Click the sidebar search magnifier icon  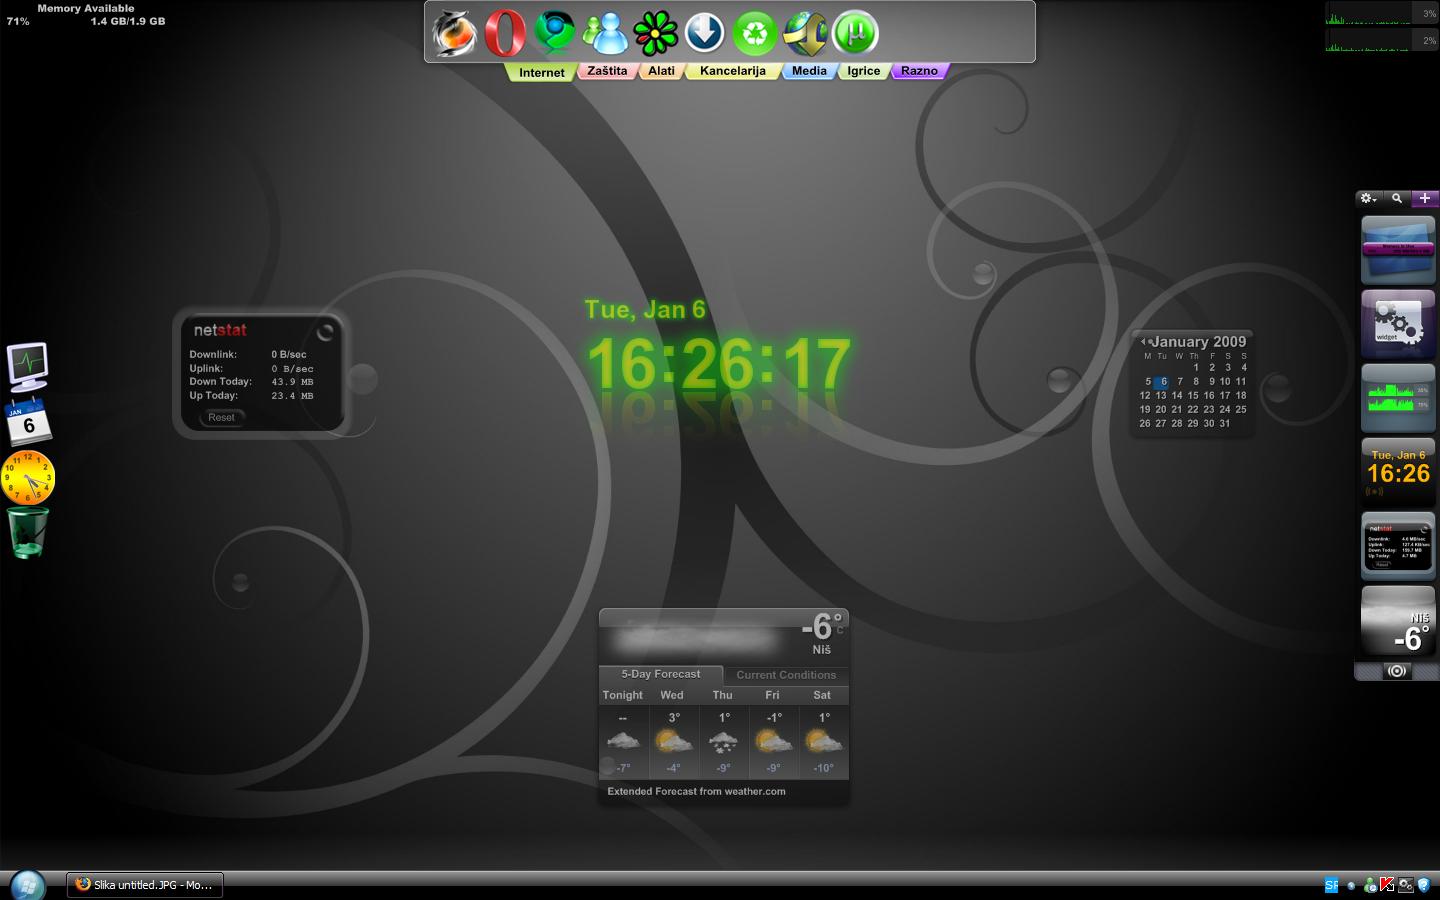1397,198
